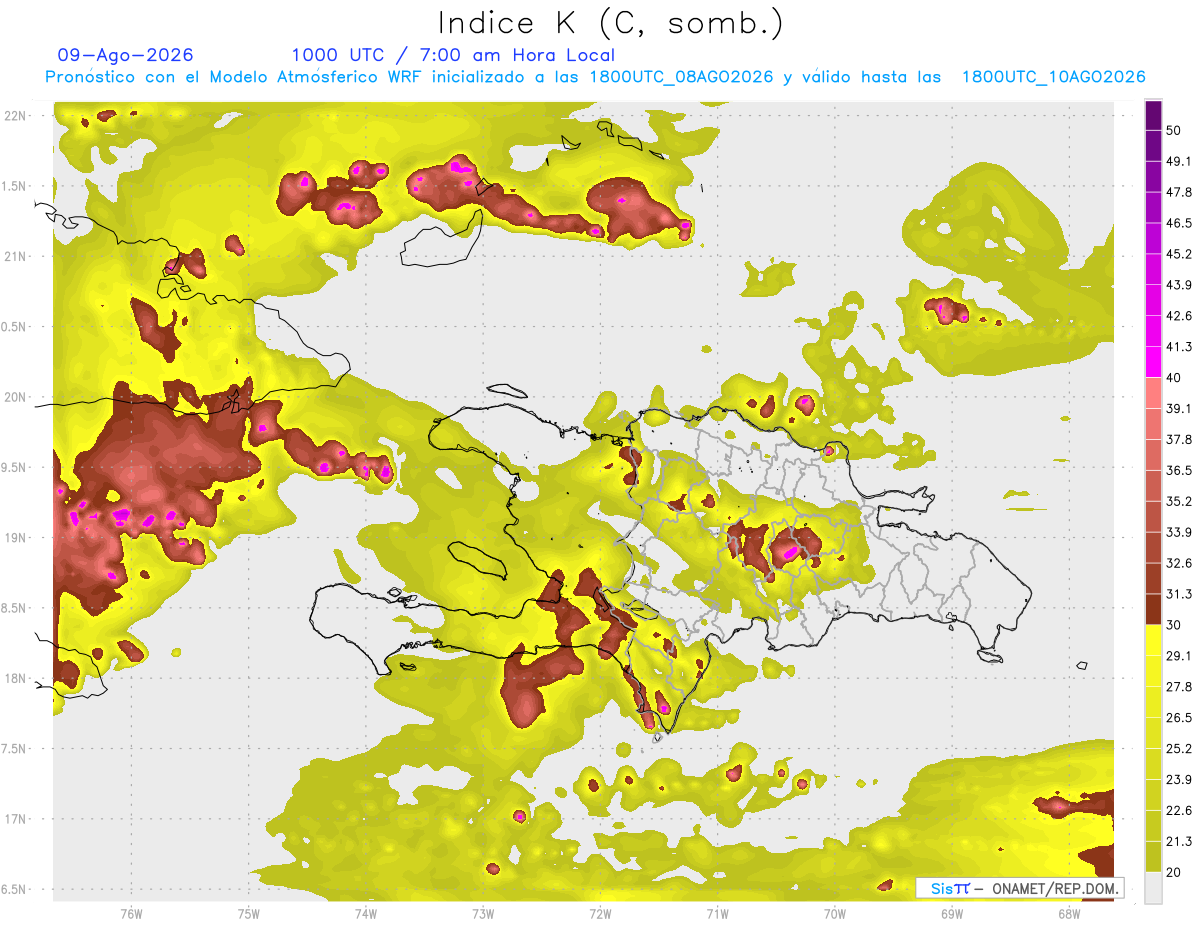
Task: Click the '76W' longitude label
Action: (x=131, y=914)
